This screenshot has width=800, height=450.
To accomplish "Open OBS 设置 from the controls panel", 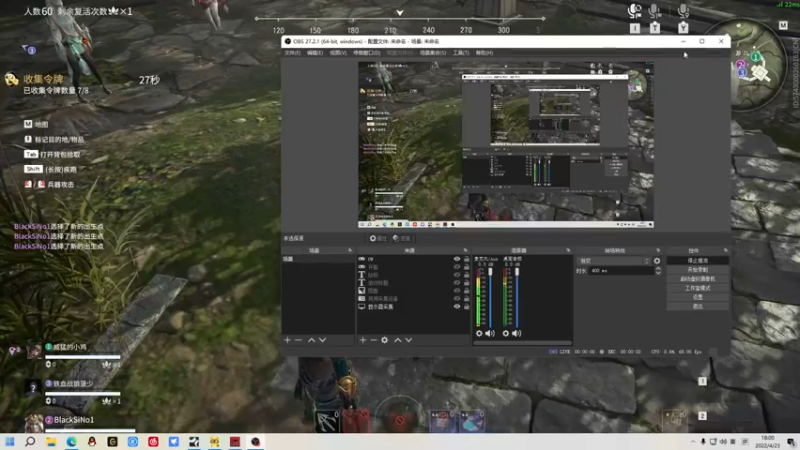I will pos(697,297).
